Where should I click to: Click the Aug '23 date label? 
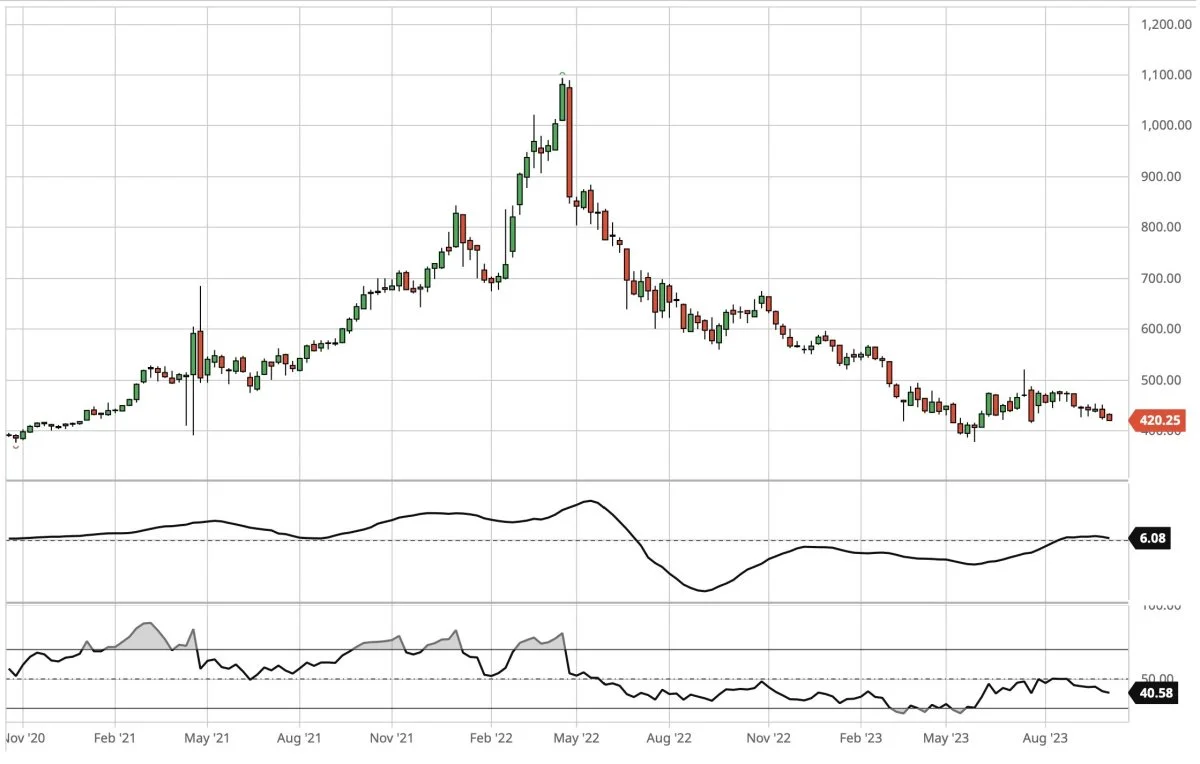(1045, 739)
